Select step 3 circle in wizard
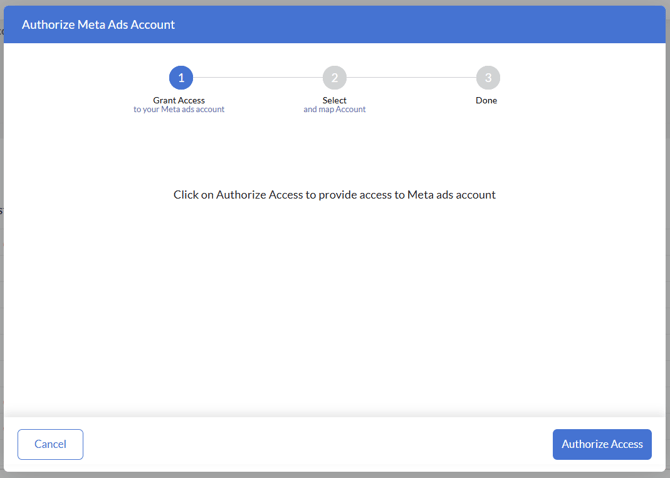The image size is (670, 478). pos(488,78)
